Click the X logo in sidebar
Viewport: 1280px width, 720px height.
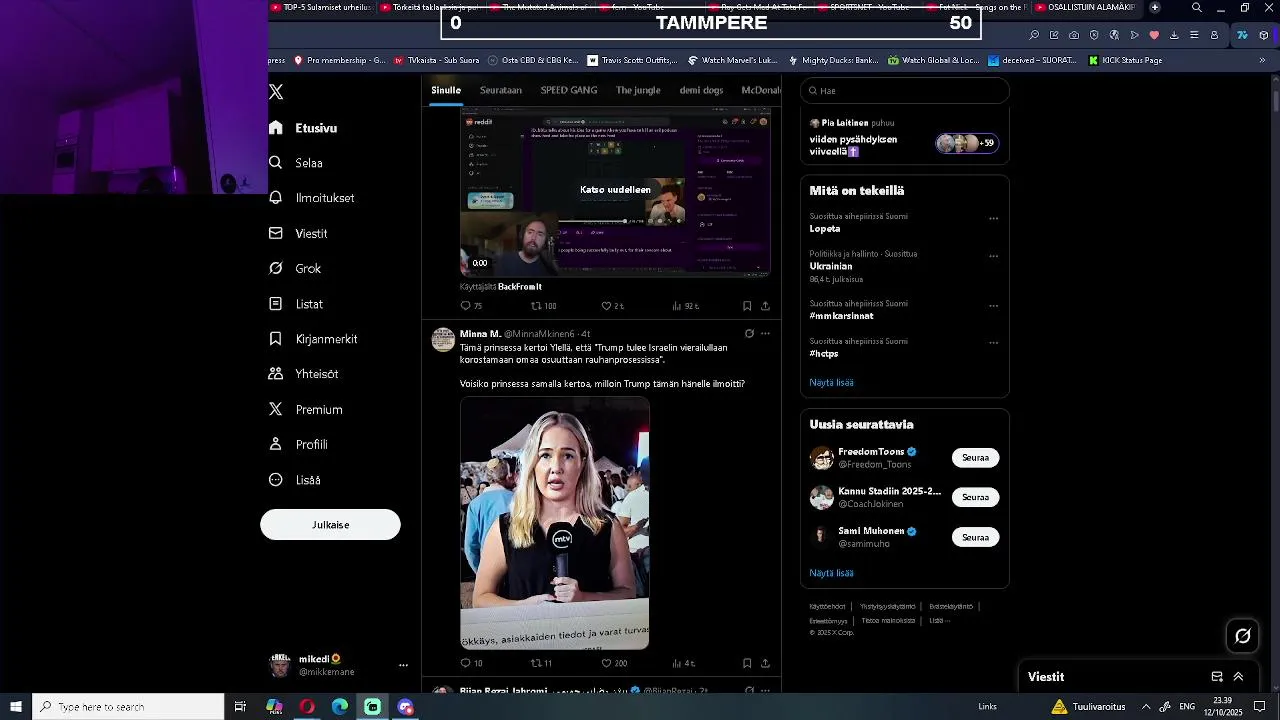pos(276,92)
